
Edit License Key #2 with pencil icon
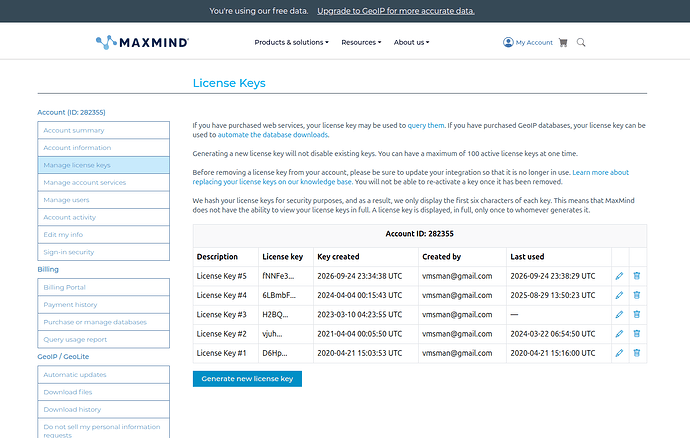[x=619, y=334]
